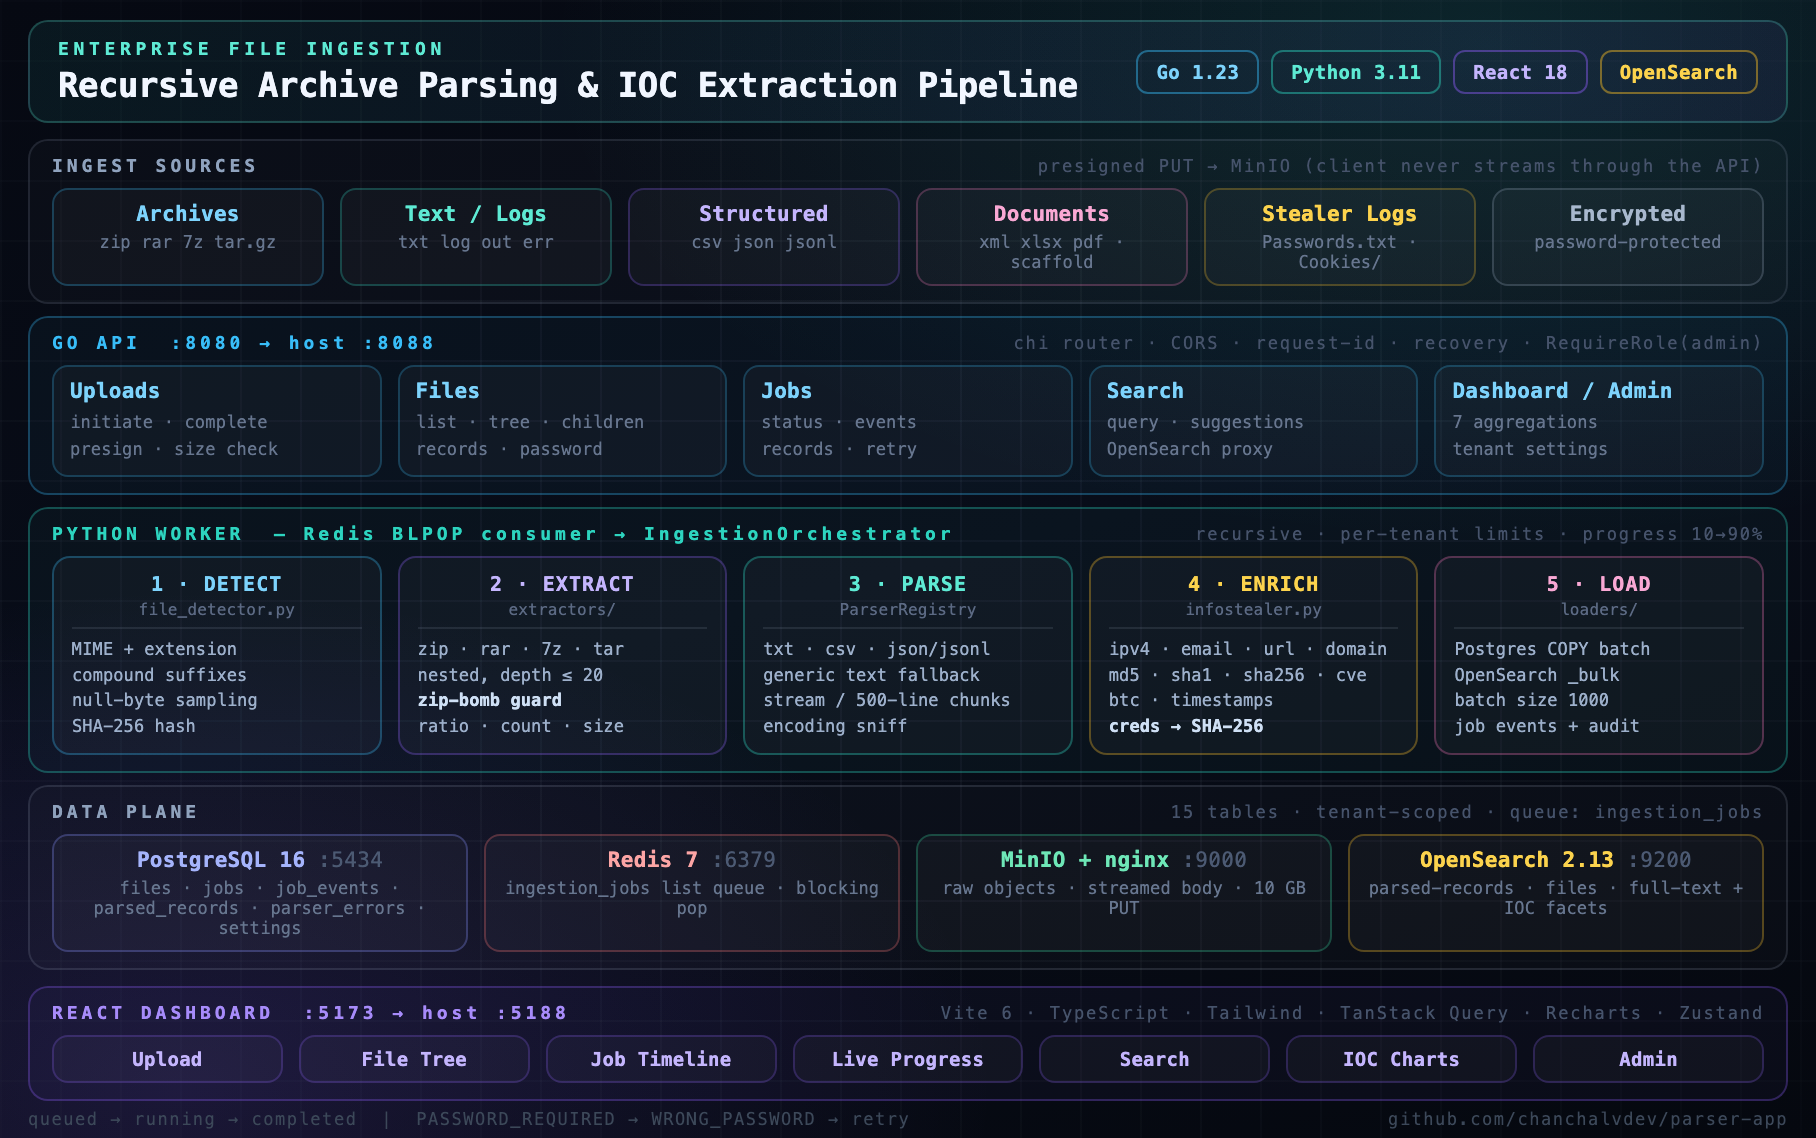Click the 'OpenSearch proxy' text

1190,449
